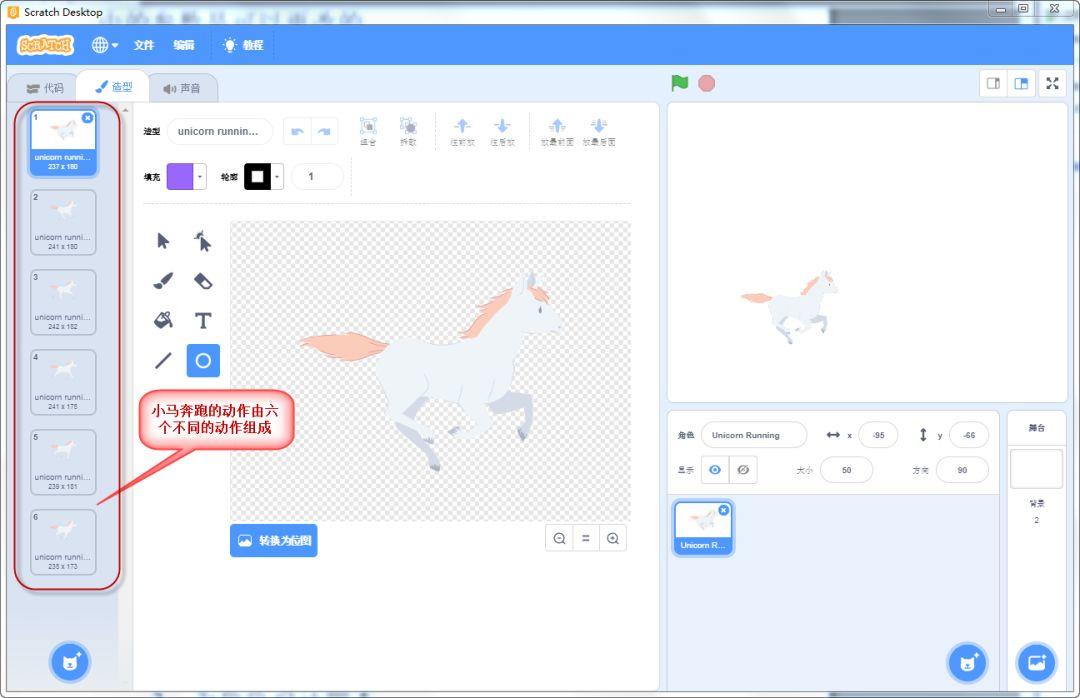Click the Undo arrow button

[298, 131]
